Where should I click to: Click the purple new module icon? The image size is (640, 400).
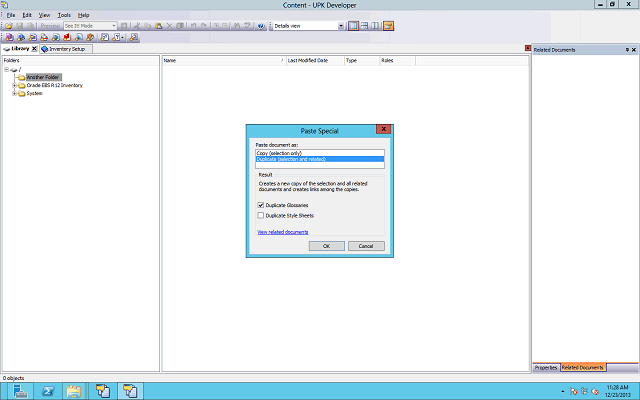9,37
